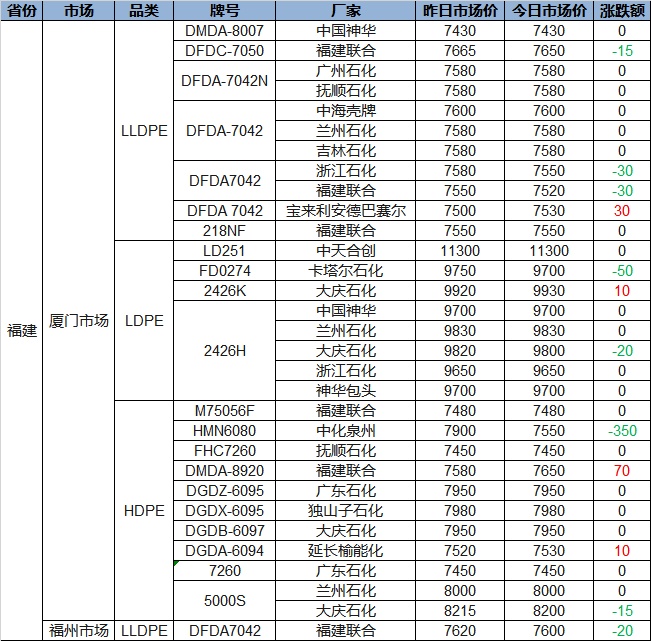Select the DMDA-8920 grade cell
This screenshot has width=651, height=641.
click(225, 470)
